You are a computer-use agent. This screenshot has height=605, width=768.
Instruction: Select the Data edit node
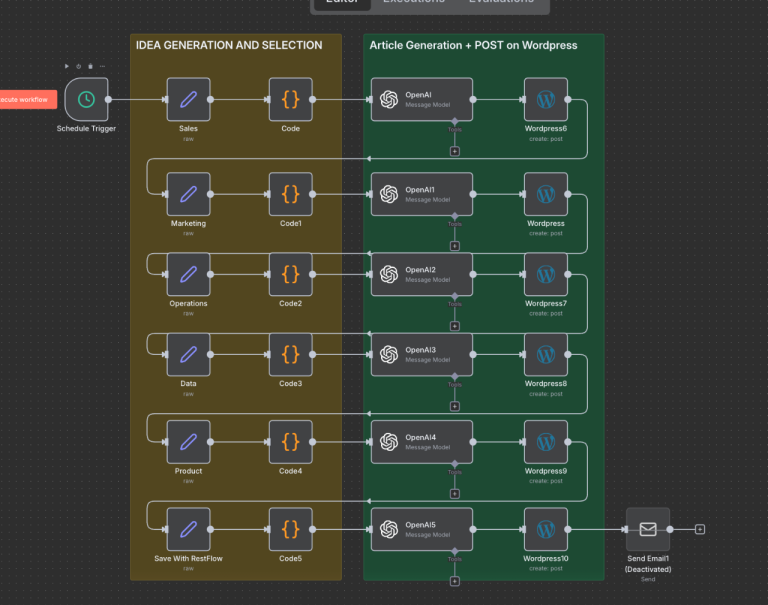point(188,354)
